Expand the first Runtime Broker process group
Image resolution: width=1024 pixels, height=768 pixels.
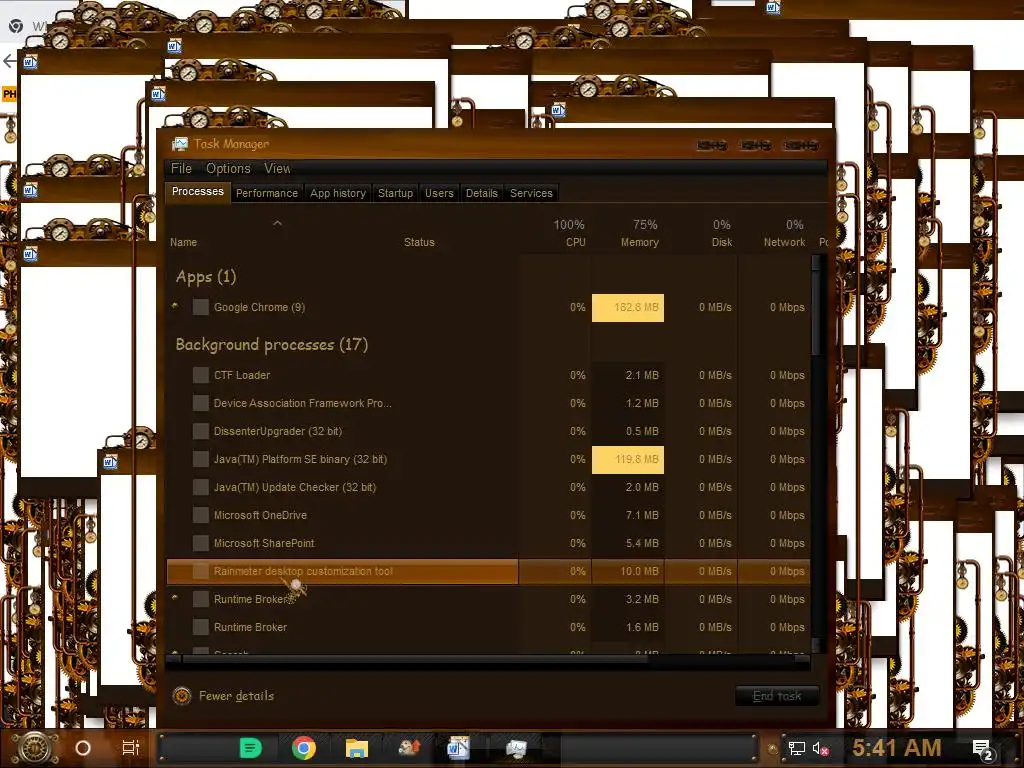tap(175, 598)
